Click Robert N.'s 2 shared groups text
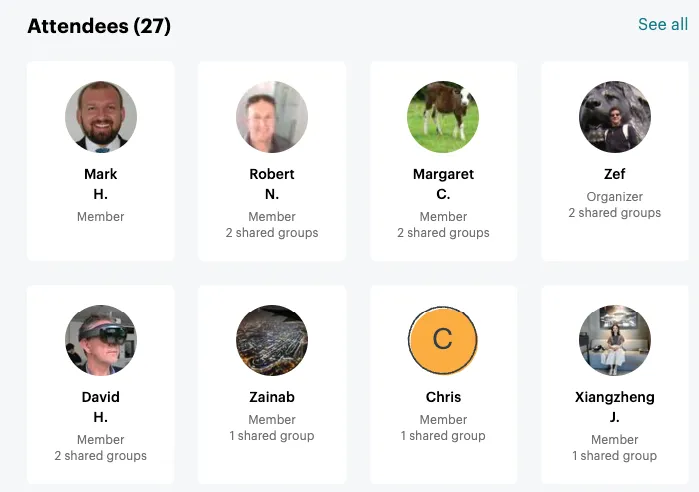The height and width of the screenshot is (492, 699). [272, 233]
